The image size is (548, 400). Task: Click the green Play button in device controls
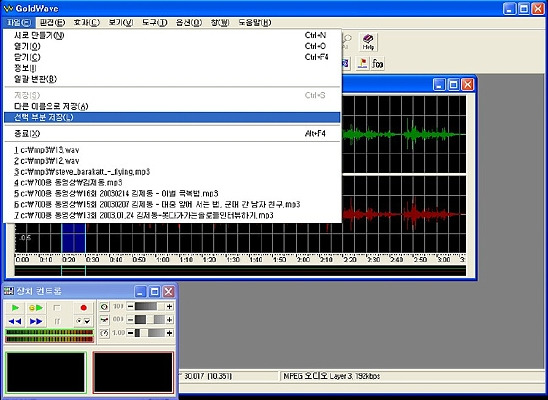pos(15,308)
